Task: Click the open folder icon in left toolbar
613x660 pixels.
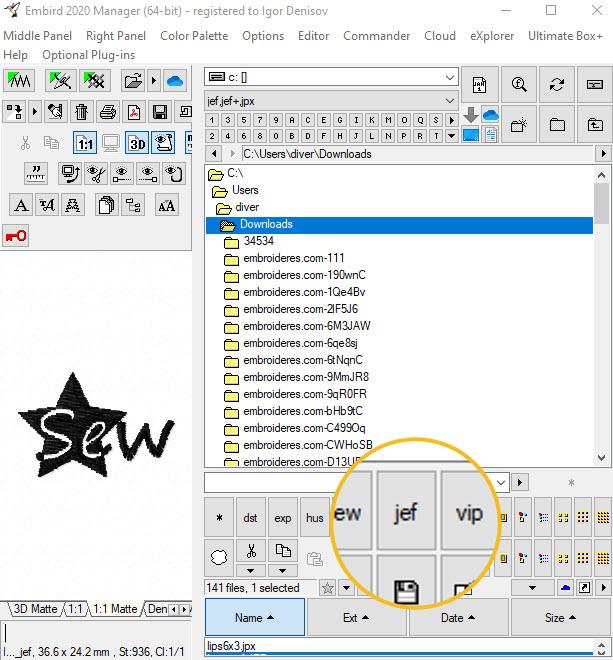Action: tap(133, 80)
